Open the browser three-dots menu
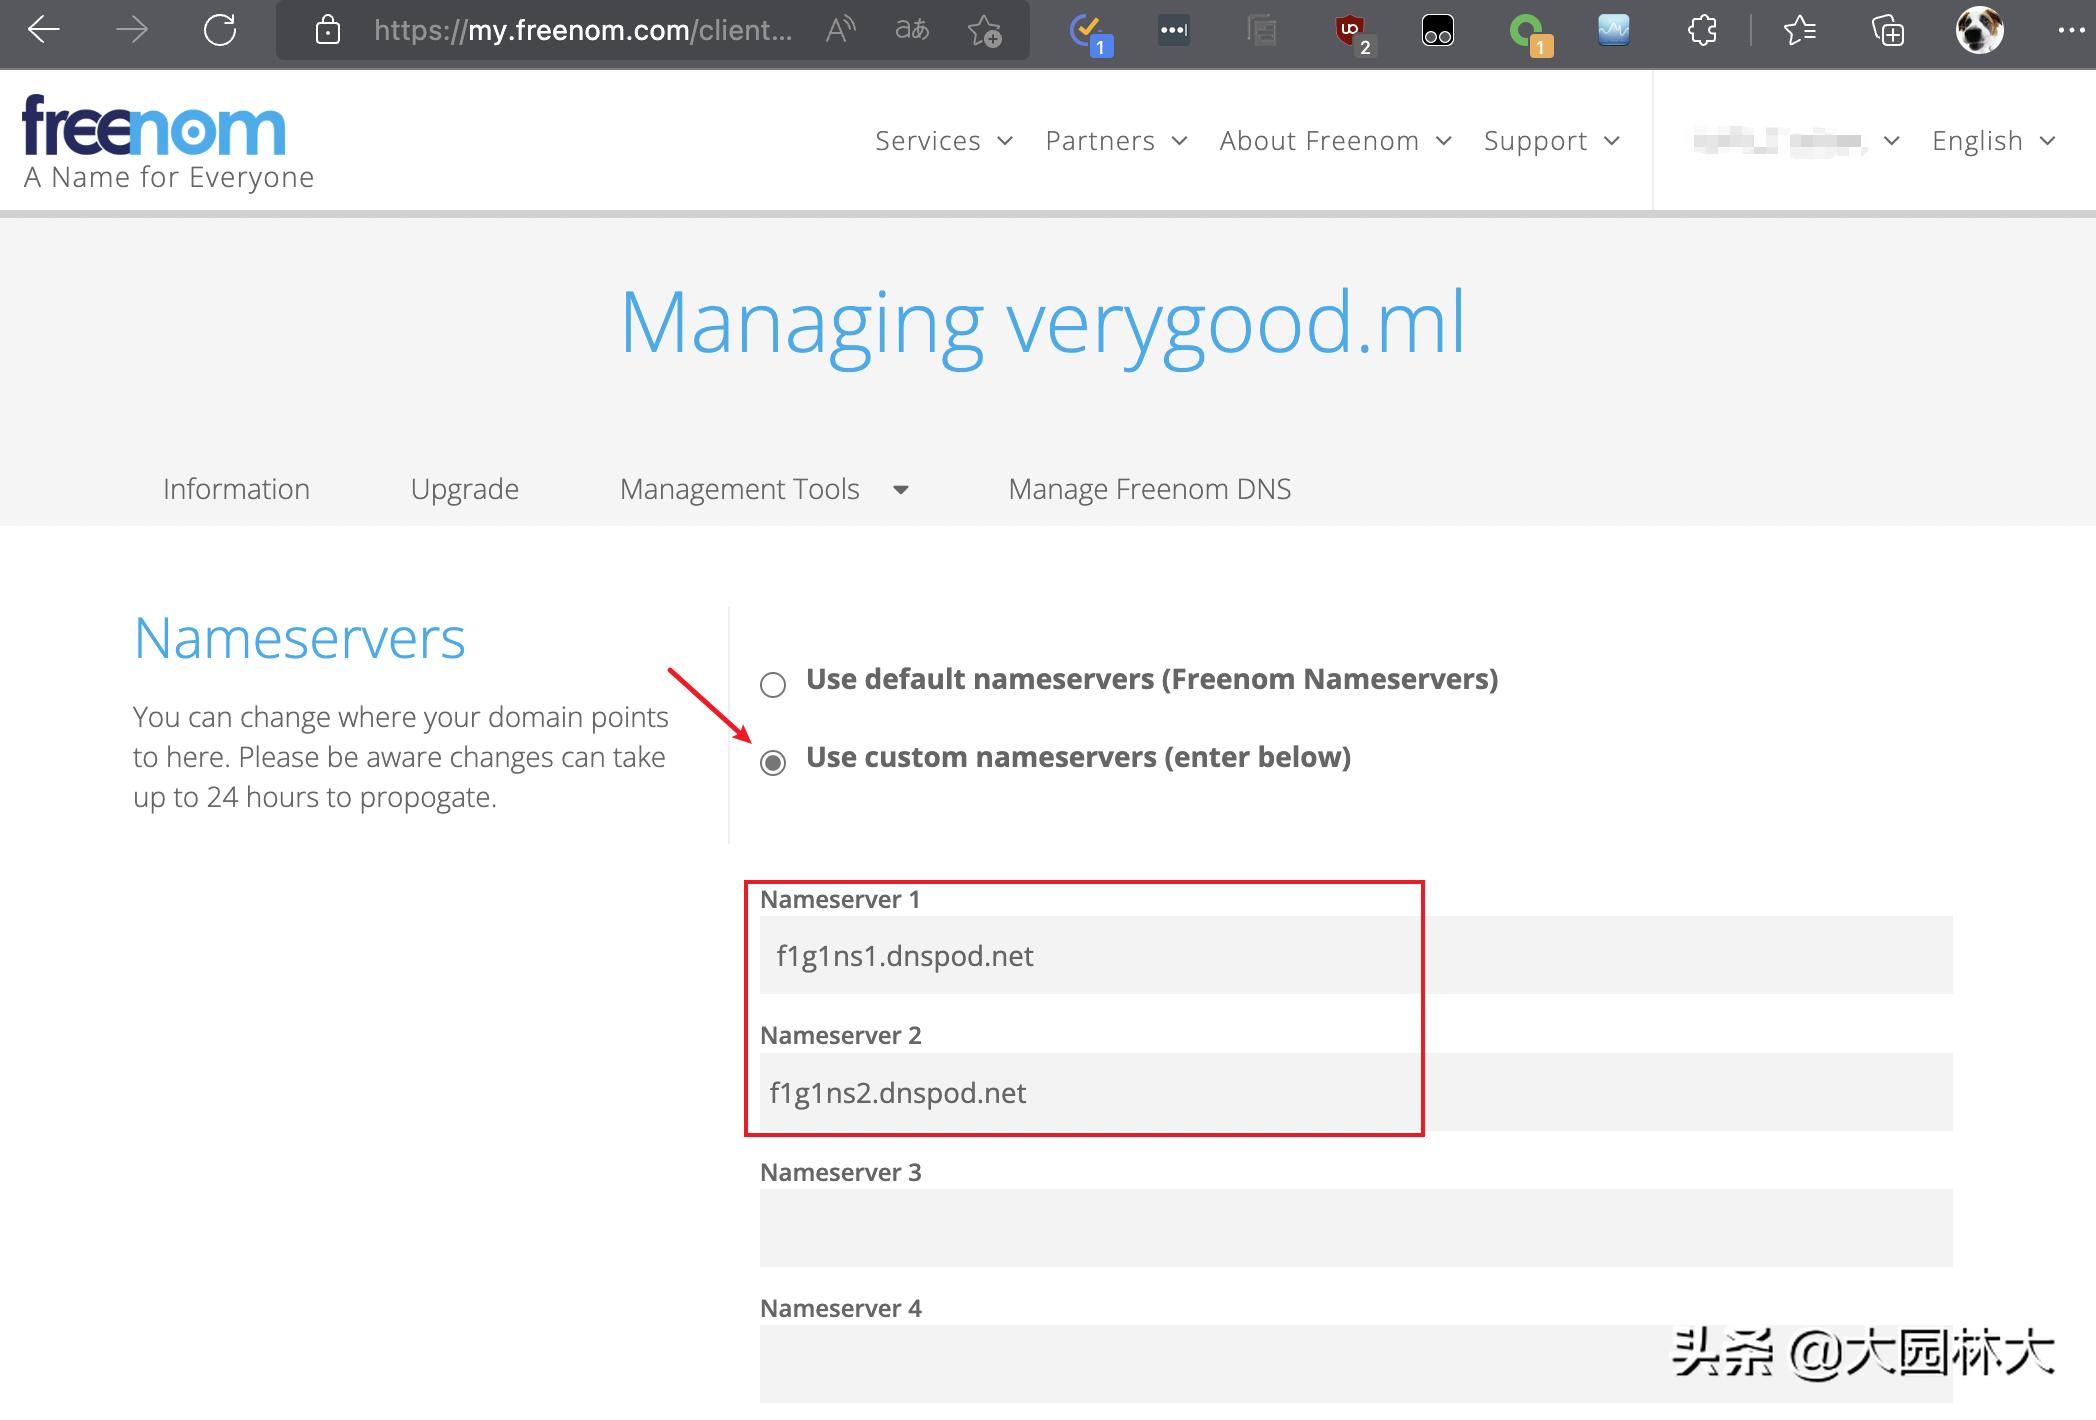 pos(2070,30)
